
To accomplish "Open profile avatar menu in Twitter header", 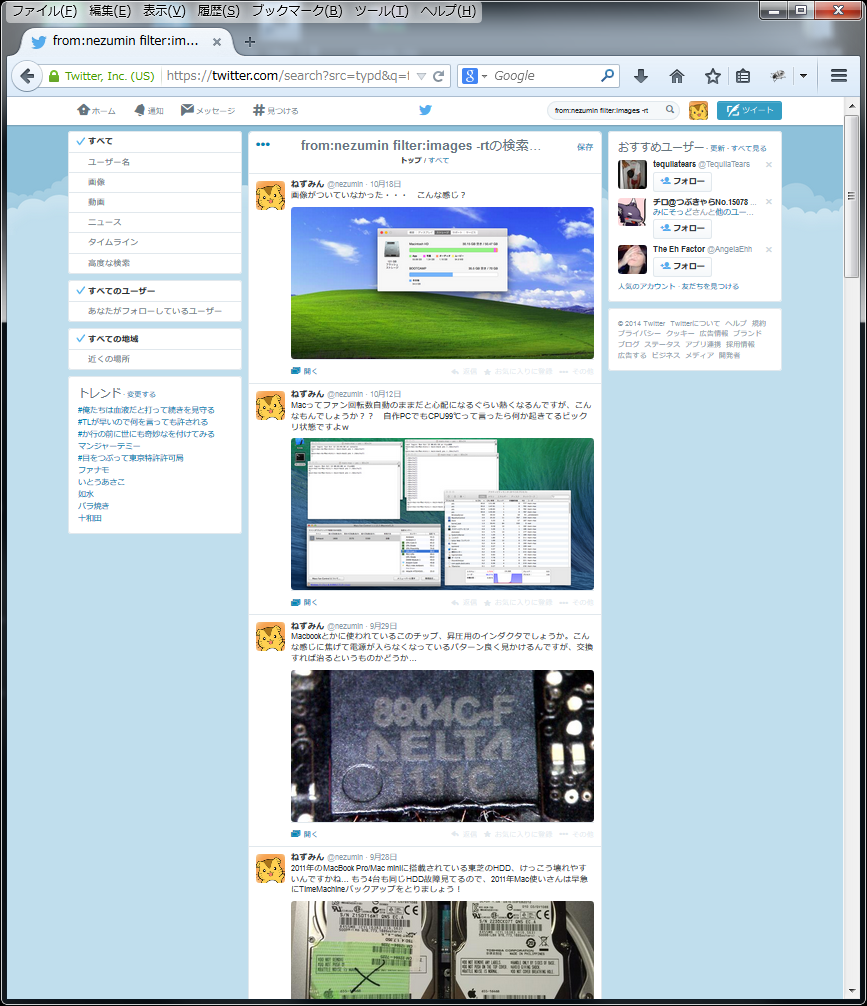I will coord(698,110).
